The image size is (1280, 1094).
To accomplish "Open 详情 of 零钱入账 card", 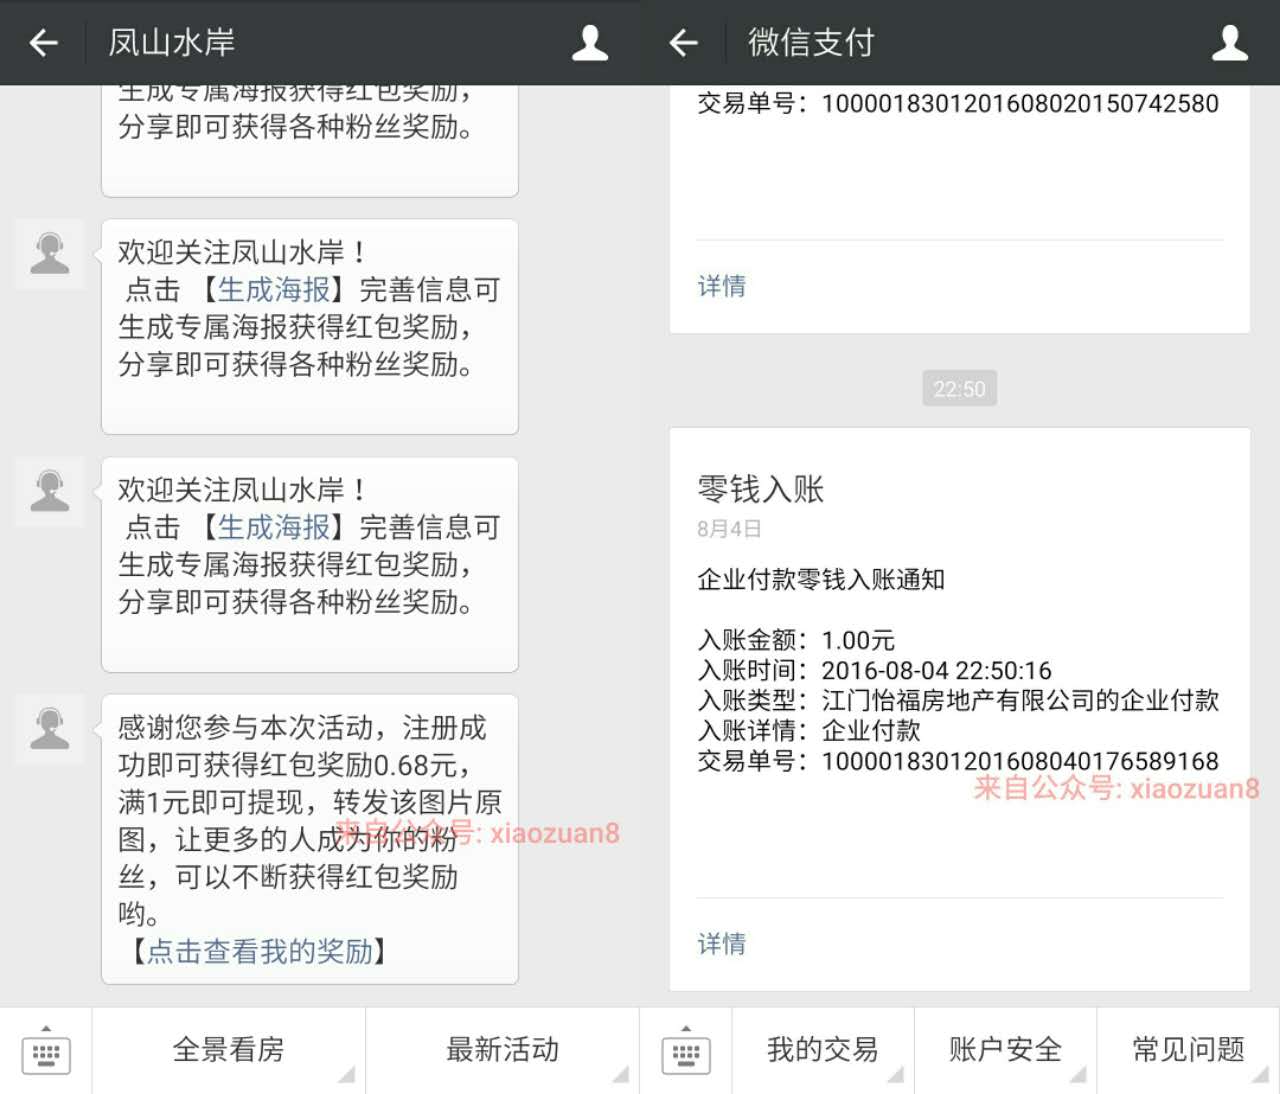I will pyautogui.click(x=721, y=943).
